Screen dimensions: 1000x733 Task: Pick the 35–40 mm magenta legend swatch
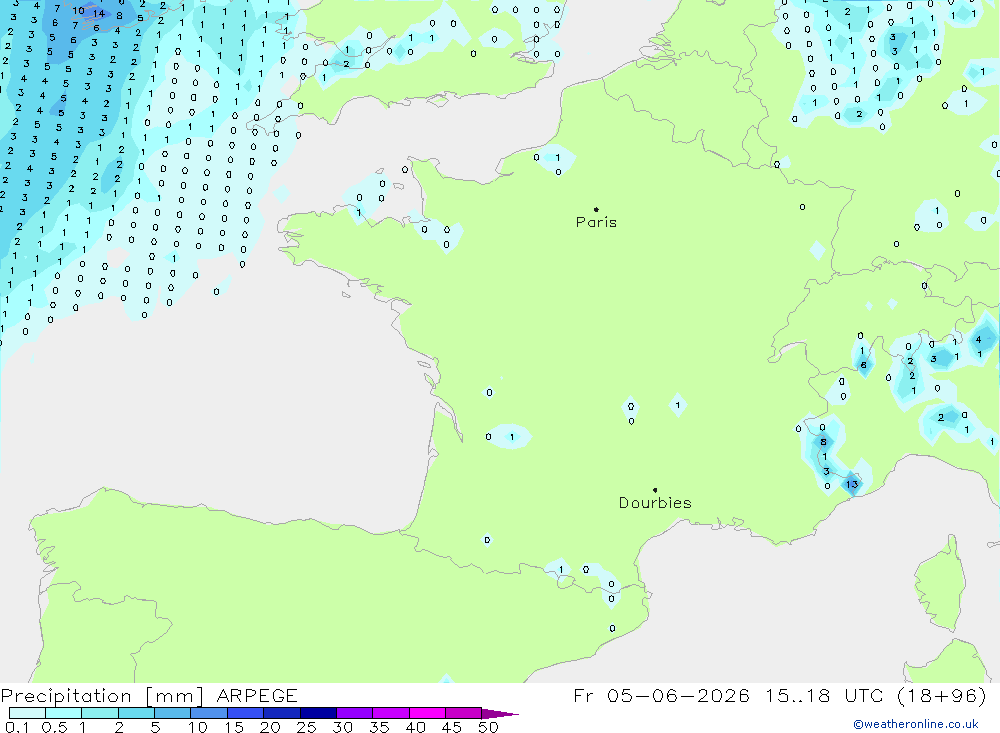click(x=391, y=713)
